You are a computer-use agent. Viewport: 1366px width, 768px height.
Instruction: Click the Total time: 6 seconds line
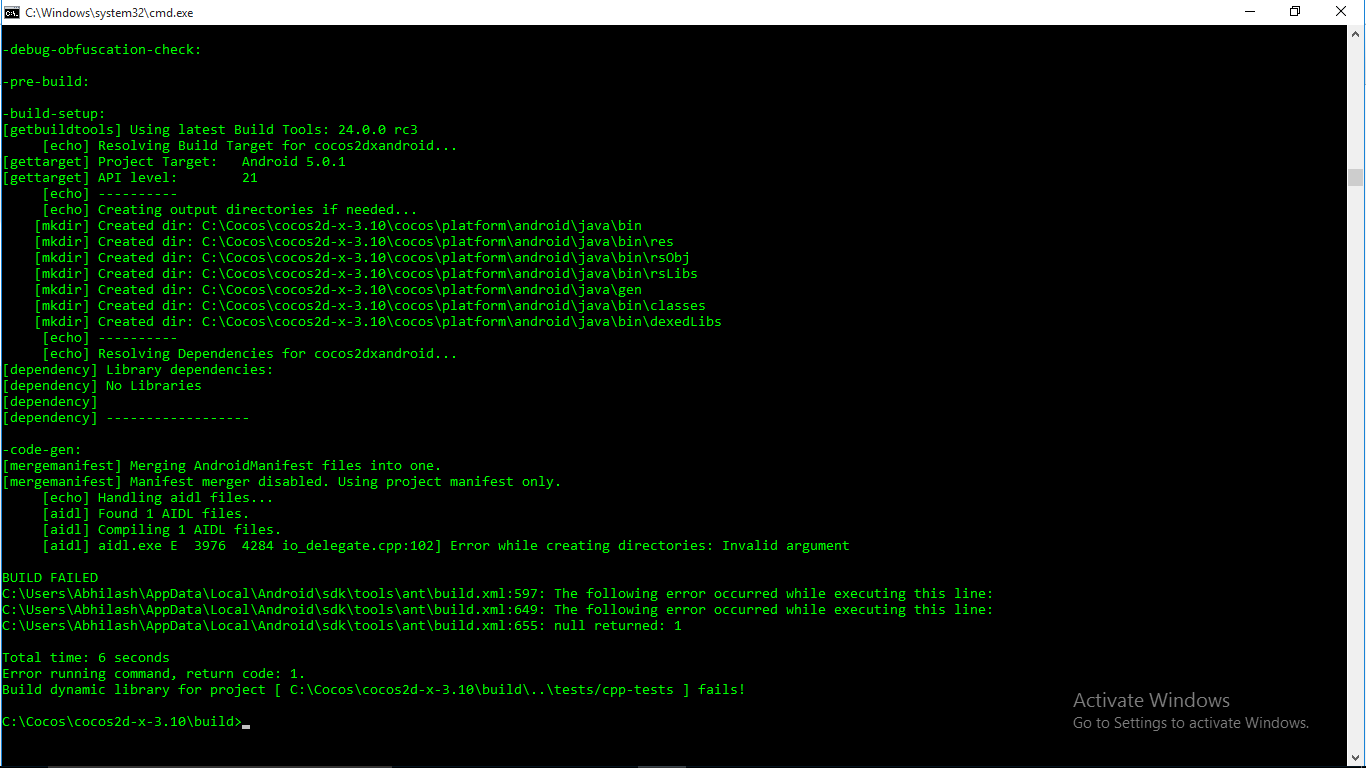(86, 658)
